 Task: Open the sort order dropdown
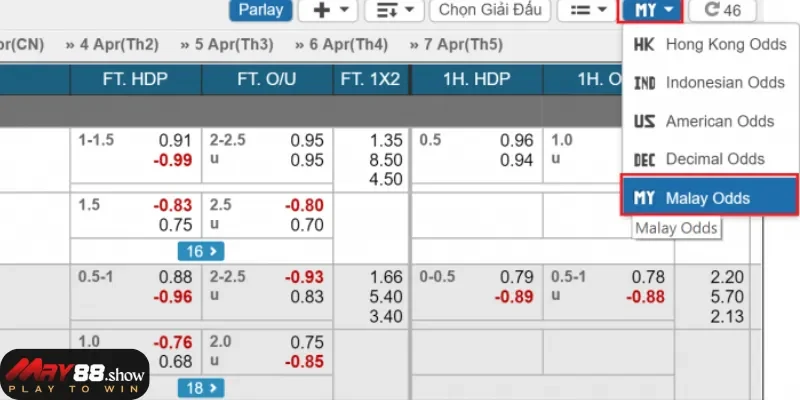click(x=394, y=10)
